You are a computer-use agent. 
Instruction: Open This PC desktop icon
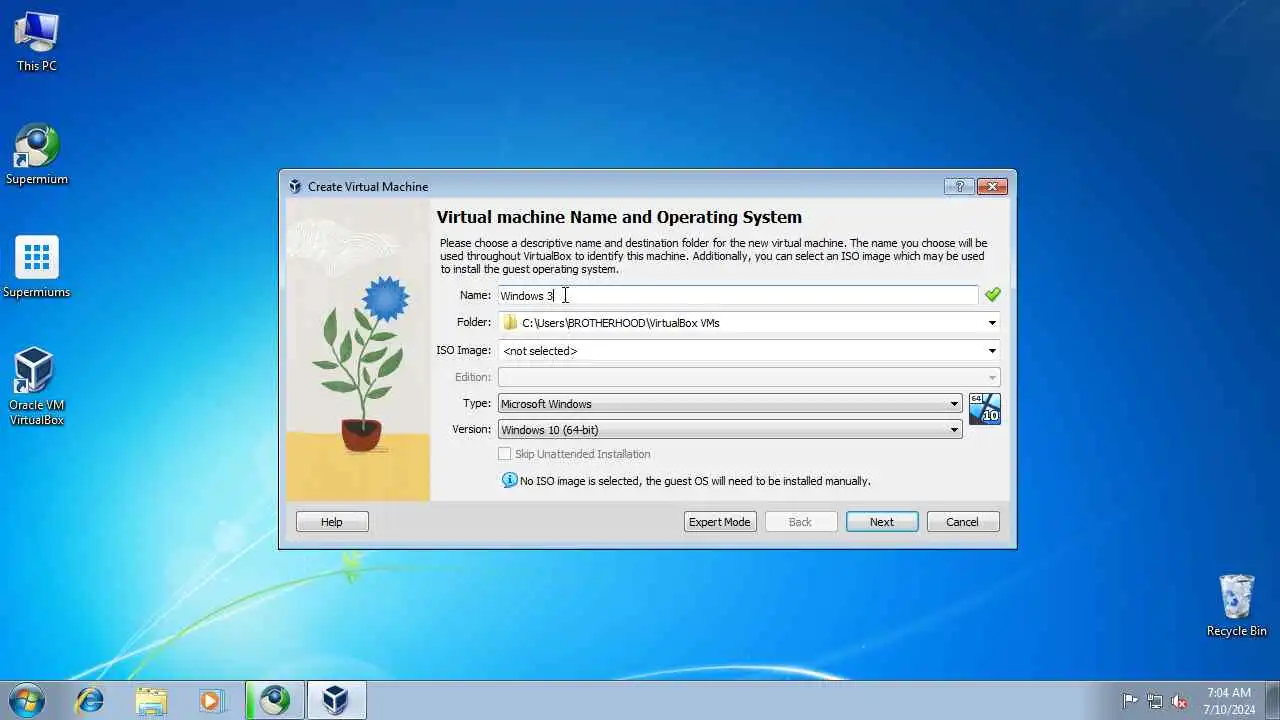36,40
